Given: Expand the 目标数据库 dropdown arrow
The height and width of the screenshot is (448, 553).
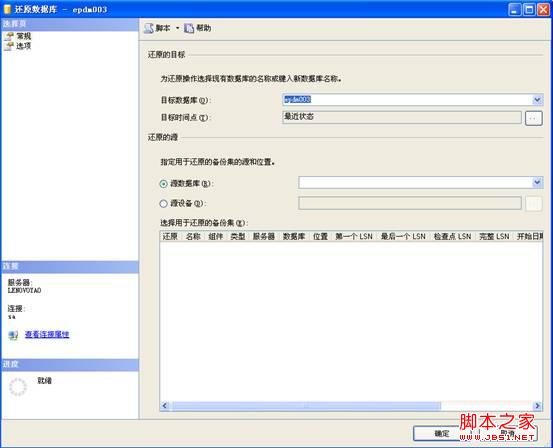Looking at the screenshot, I should pos(537,100).
